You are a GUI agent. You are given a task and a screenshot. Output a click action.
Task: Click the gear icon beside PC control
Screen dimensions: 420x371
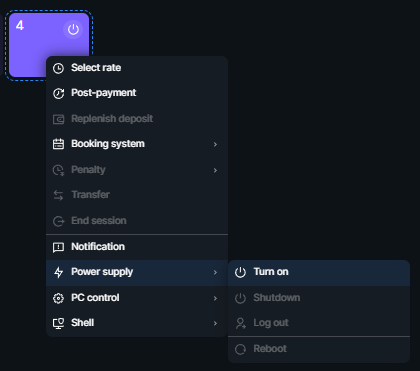point(58,298)
